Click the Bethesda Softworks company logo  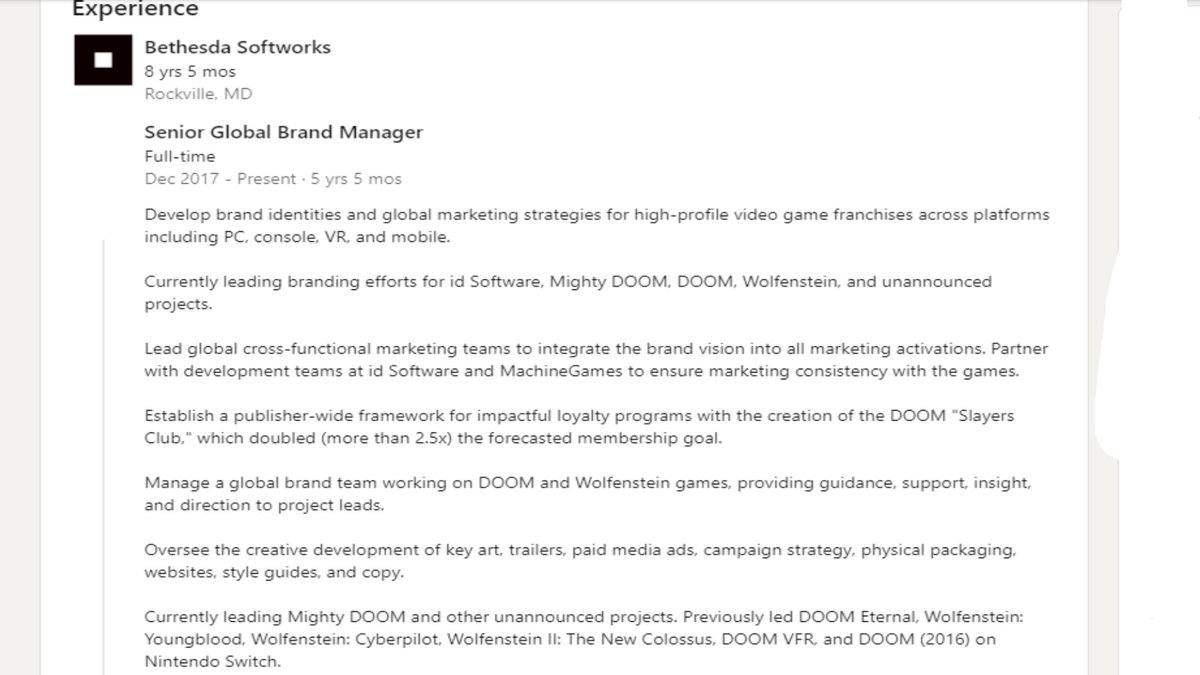pyautogui.click(x=103, y=60)
